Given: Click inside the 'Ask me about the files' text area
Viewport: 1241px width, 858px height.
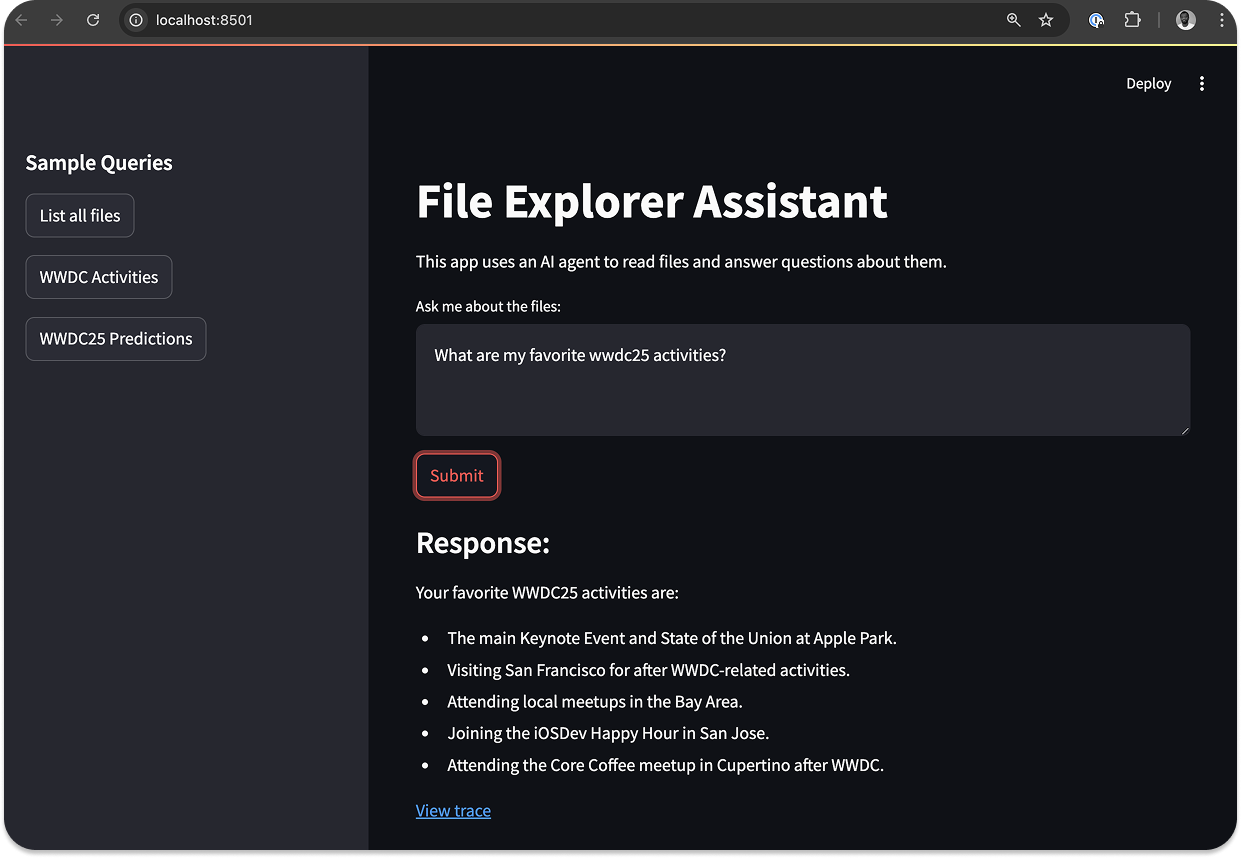Looking at the screenshot, I should [x=802, y=380].
